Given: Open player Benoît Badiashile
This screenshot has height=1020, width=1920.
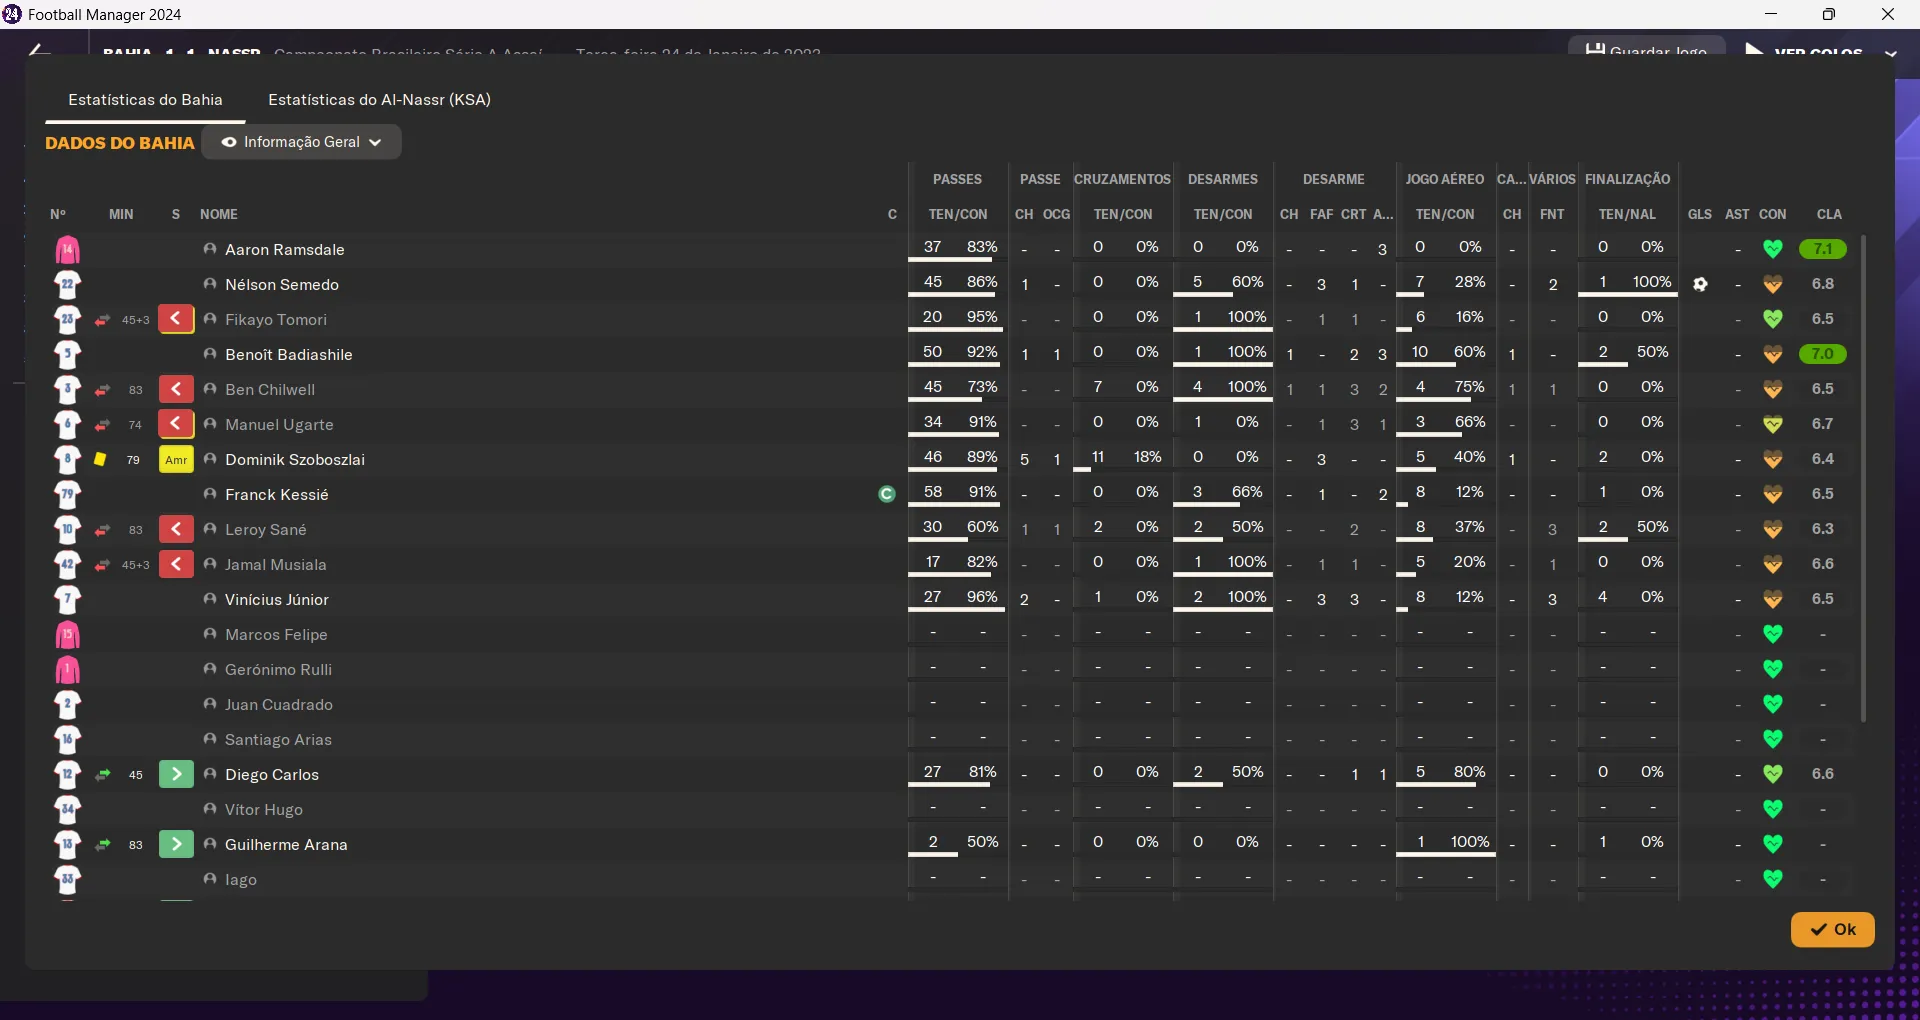Looking at the screenshot, I should pyautogui.click(x=289, y=355).
